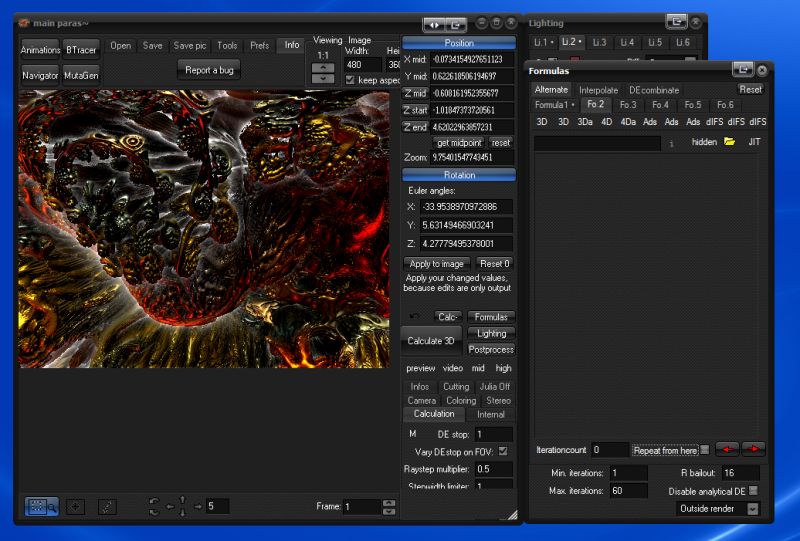Click the Calculate 3D button
The height and width of the screenshot is (541, 800).
[x=431, y=341]
